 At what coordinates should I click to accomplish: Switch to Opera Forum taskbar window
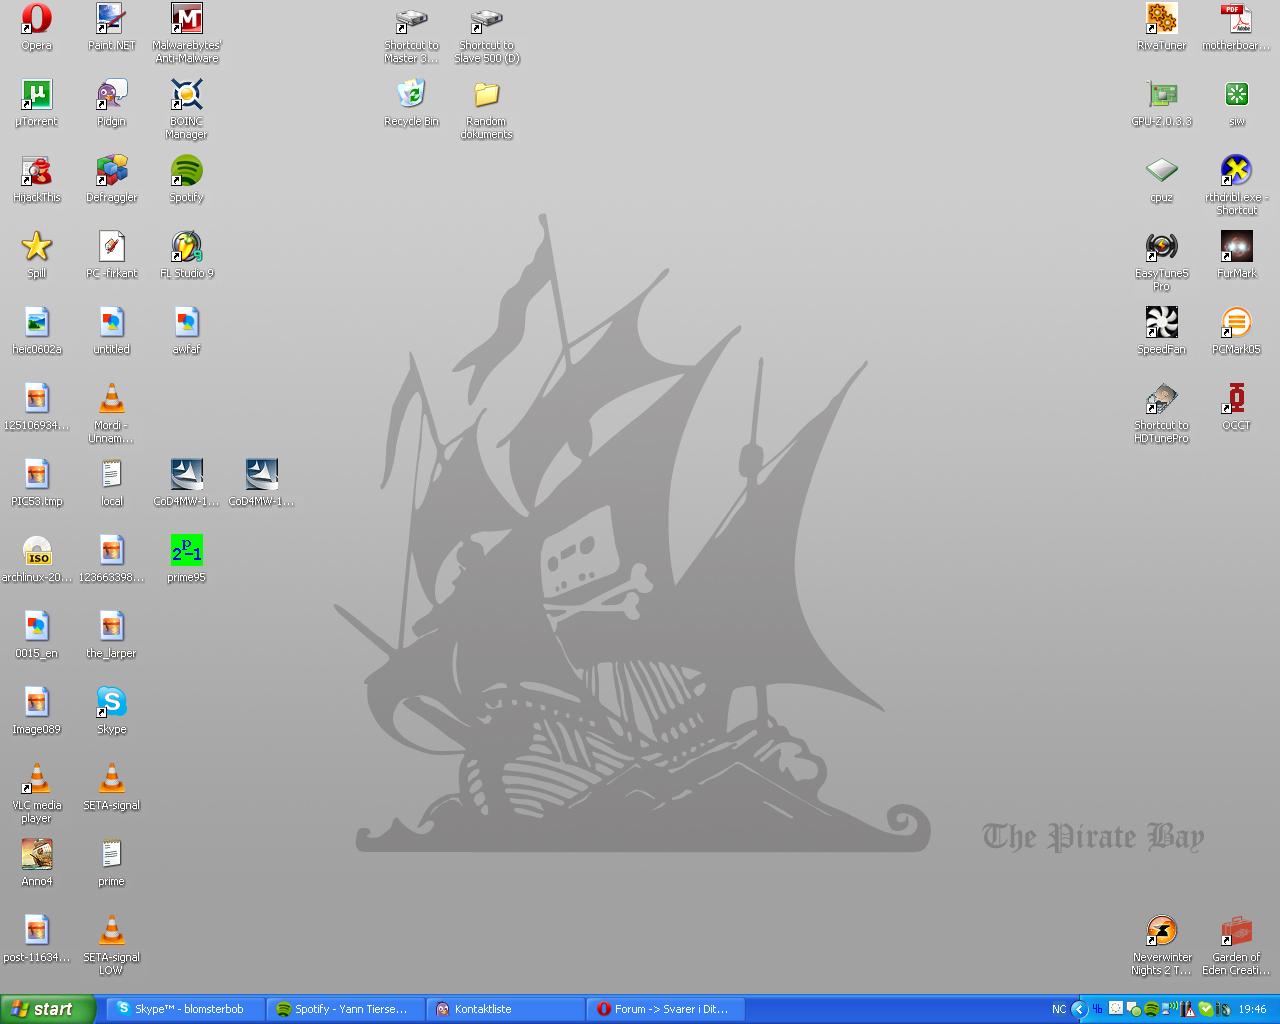(x=666, y=1009)
